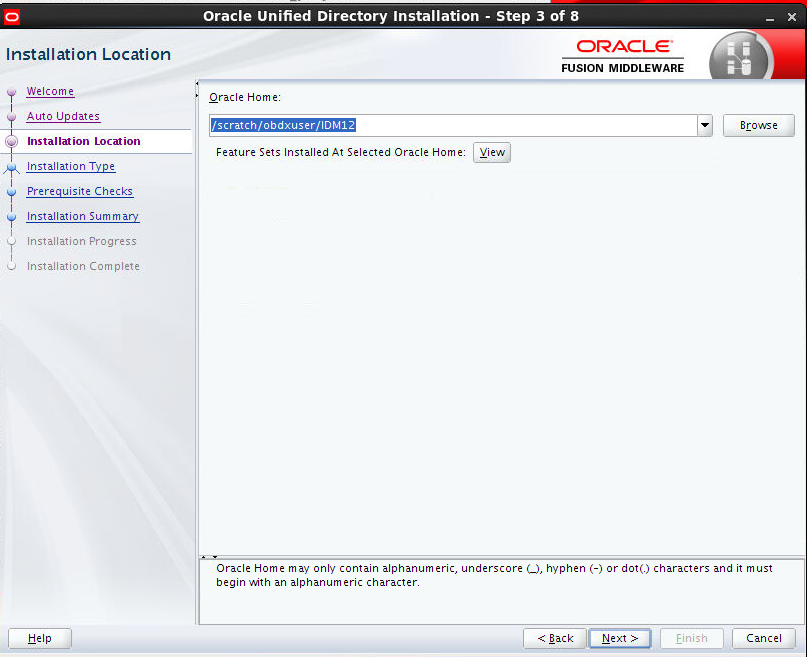The height and width of the screenshot is (657, 807).
Task: Click the Oracle logo icon in title bar
Action: tap(11, 17)
